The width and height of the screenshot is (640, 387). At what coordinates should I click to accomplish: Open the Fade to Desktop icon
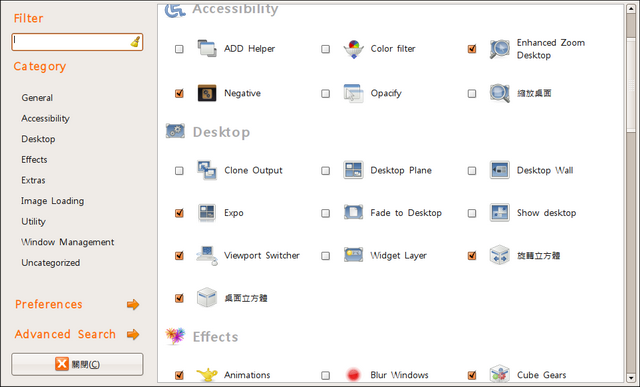(353, 213)
